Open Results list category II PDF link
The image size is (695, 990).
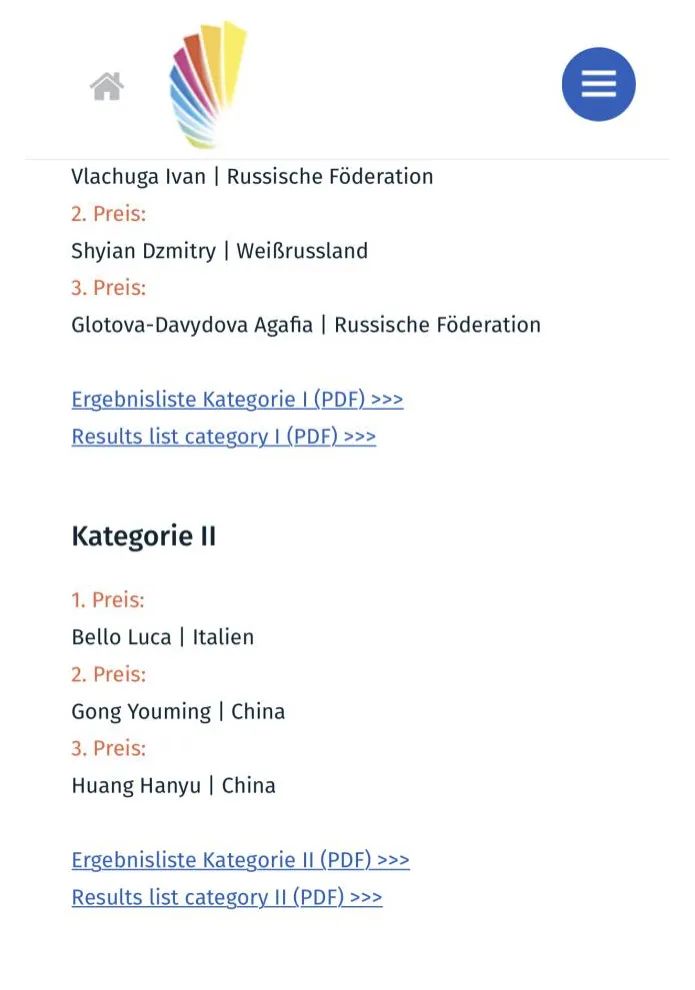coord(227,897)
